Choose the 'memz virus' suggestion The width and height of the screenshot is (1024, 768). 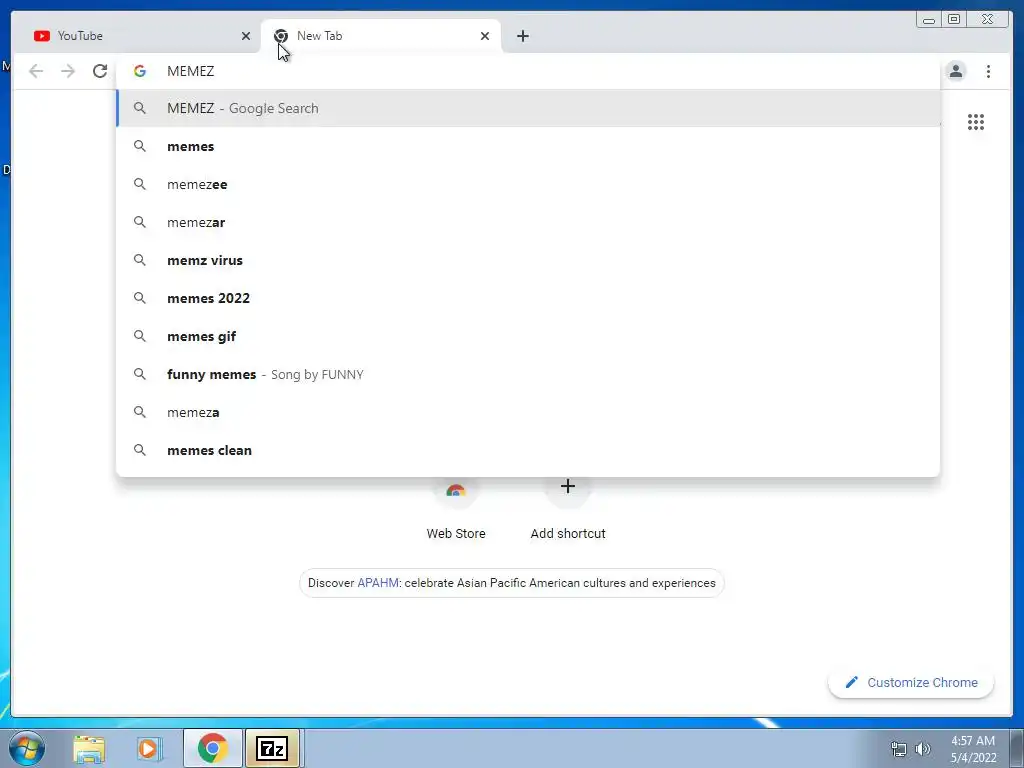tap(528, 260)
